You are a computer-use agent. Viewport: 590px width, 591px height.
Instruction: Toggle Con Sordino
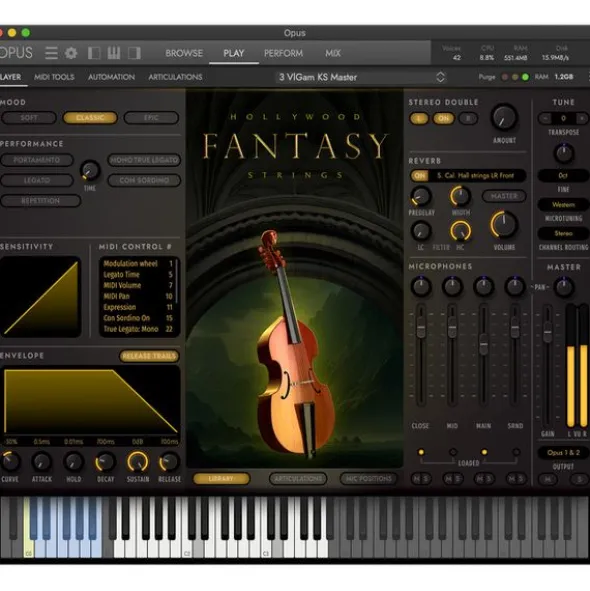point(144,181)
